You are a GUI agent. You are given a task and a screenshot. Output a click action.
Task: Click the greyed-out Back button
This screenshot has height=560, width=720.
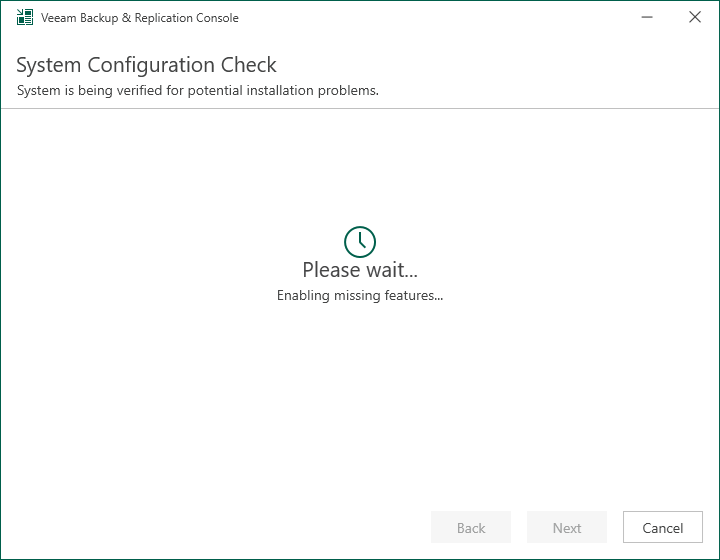471,527
